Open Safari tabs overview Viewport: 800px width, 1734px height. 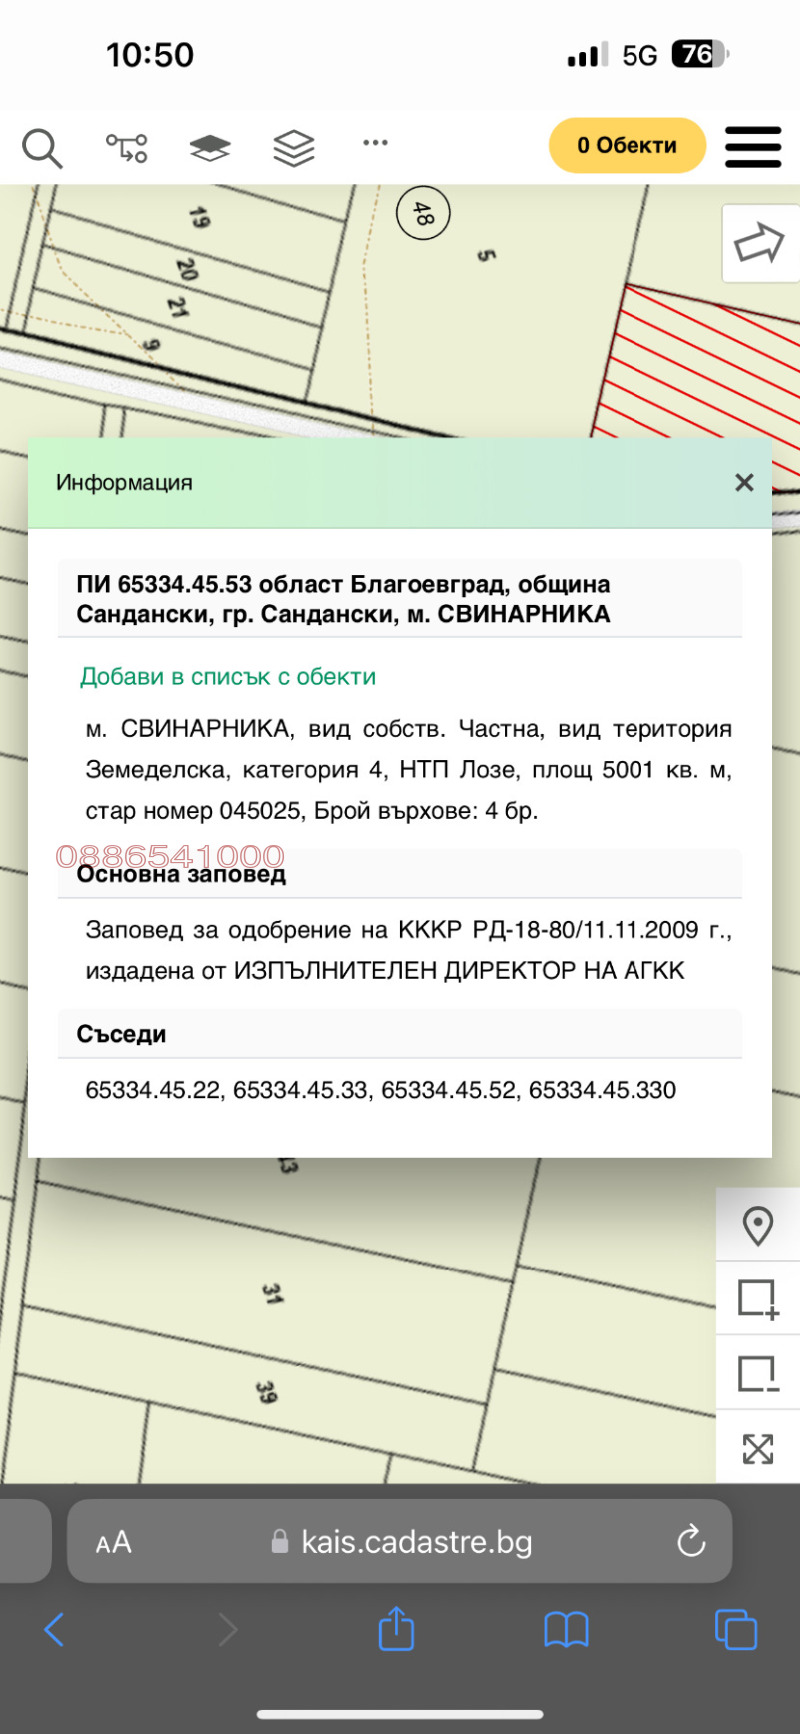[x=736, y=1629]
